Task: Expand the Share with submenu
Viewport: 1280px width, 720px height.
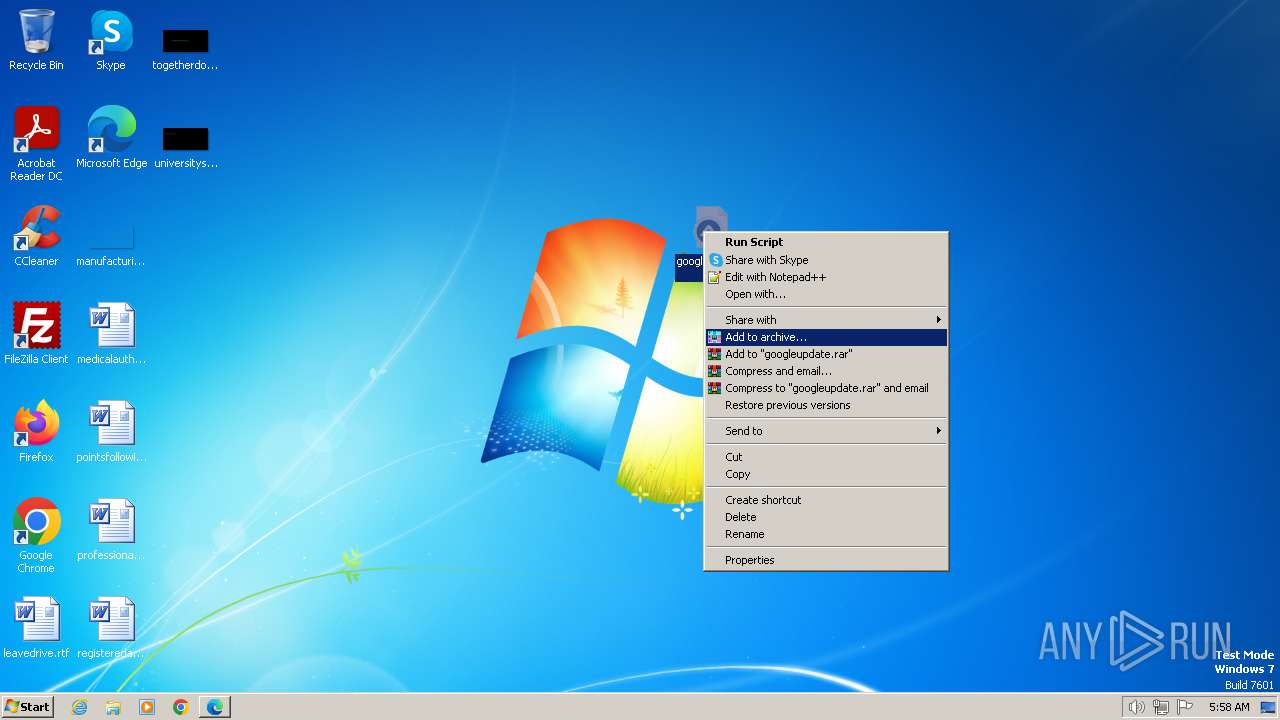Action: (x=826, y=320)
